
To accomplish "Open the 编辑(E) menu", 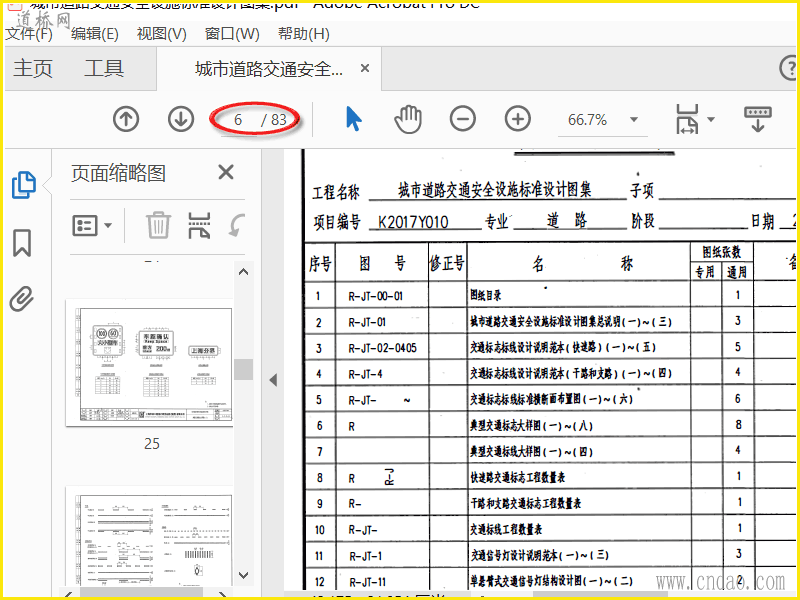I will [x=95, y=34].
